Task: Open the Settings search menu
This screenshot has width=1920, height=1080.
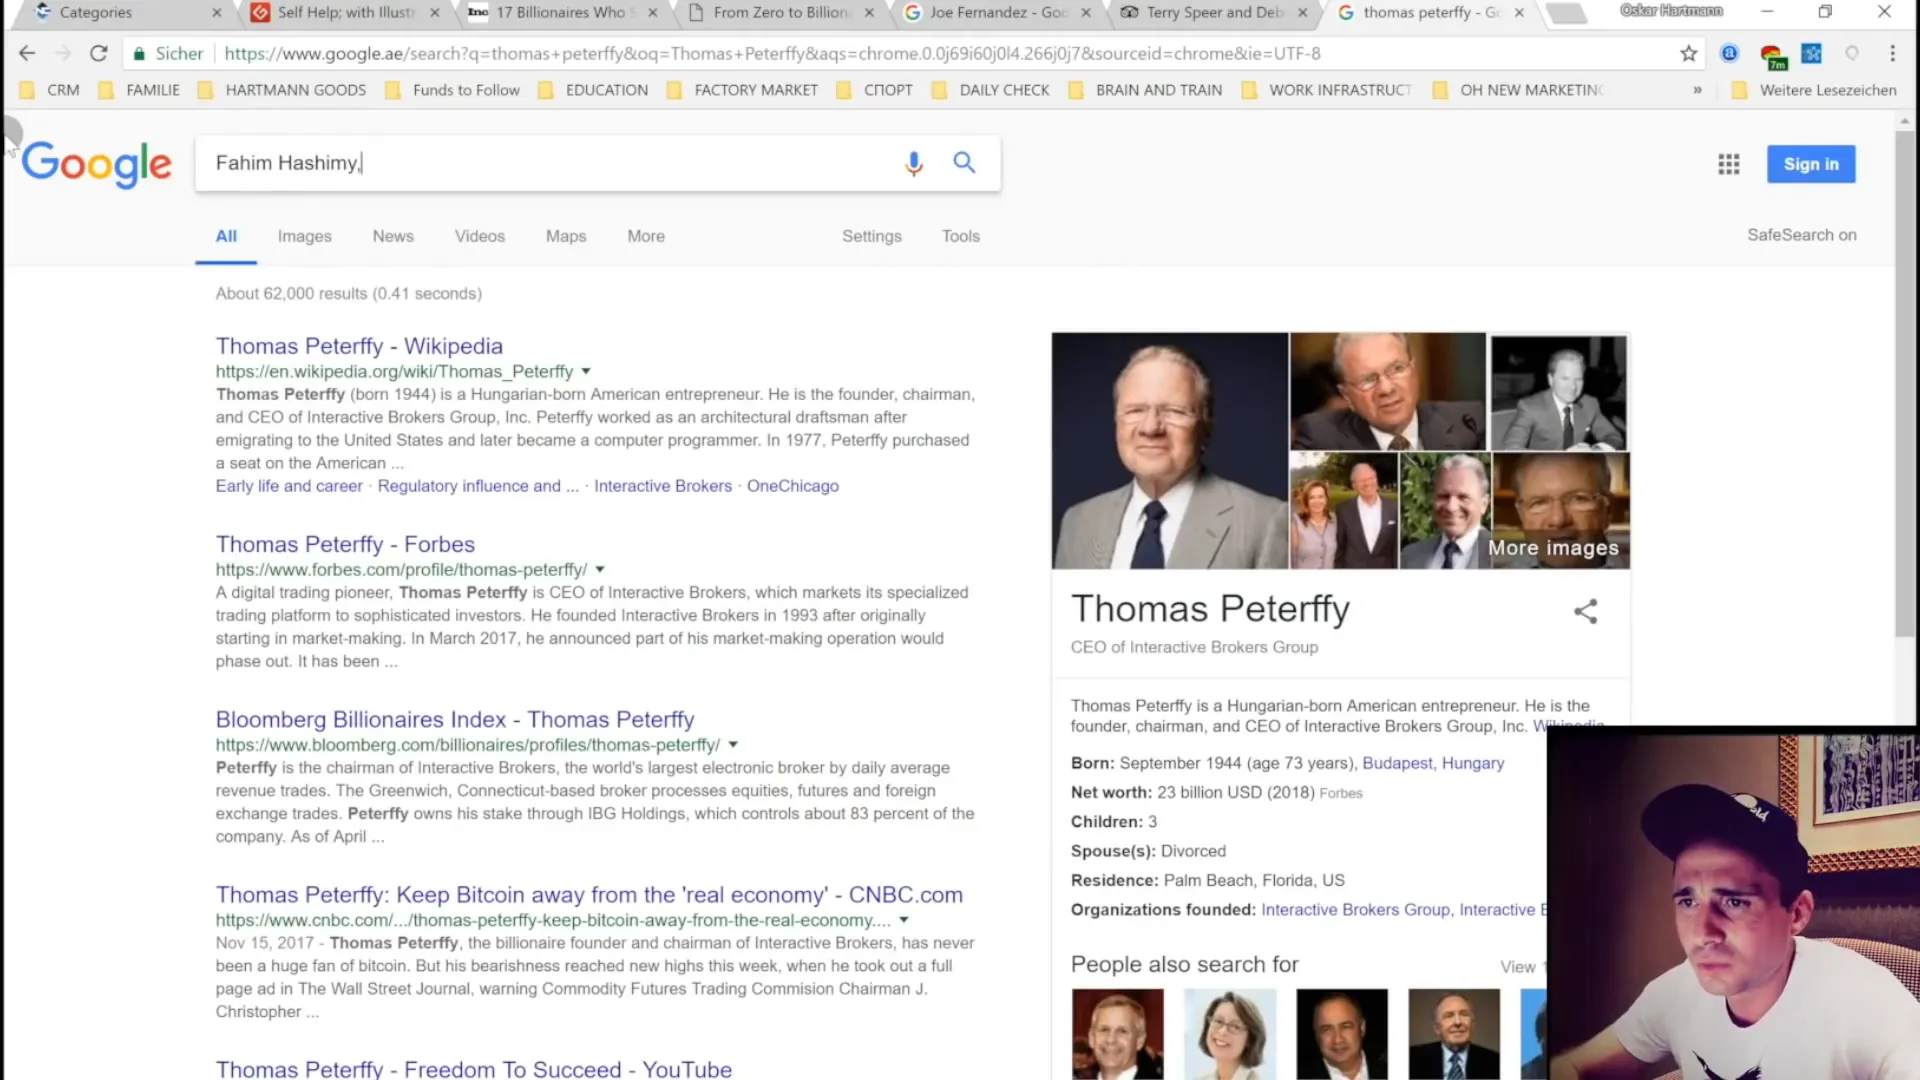Action: pos(872,236)
